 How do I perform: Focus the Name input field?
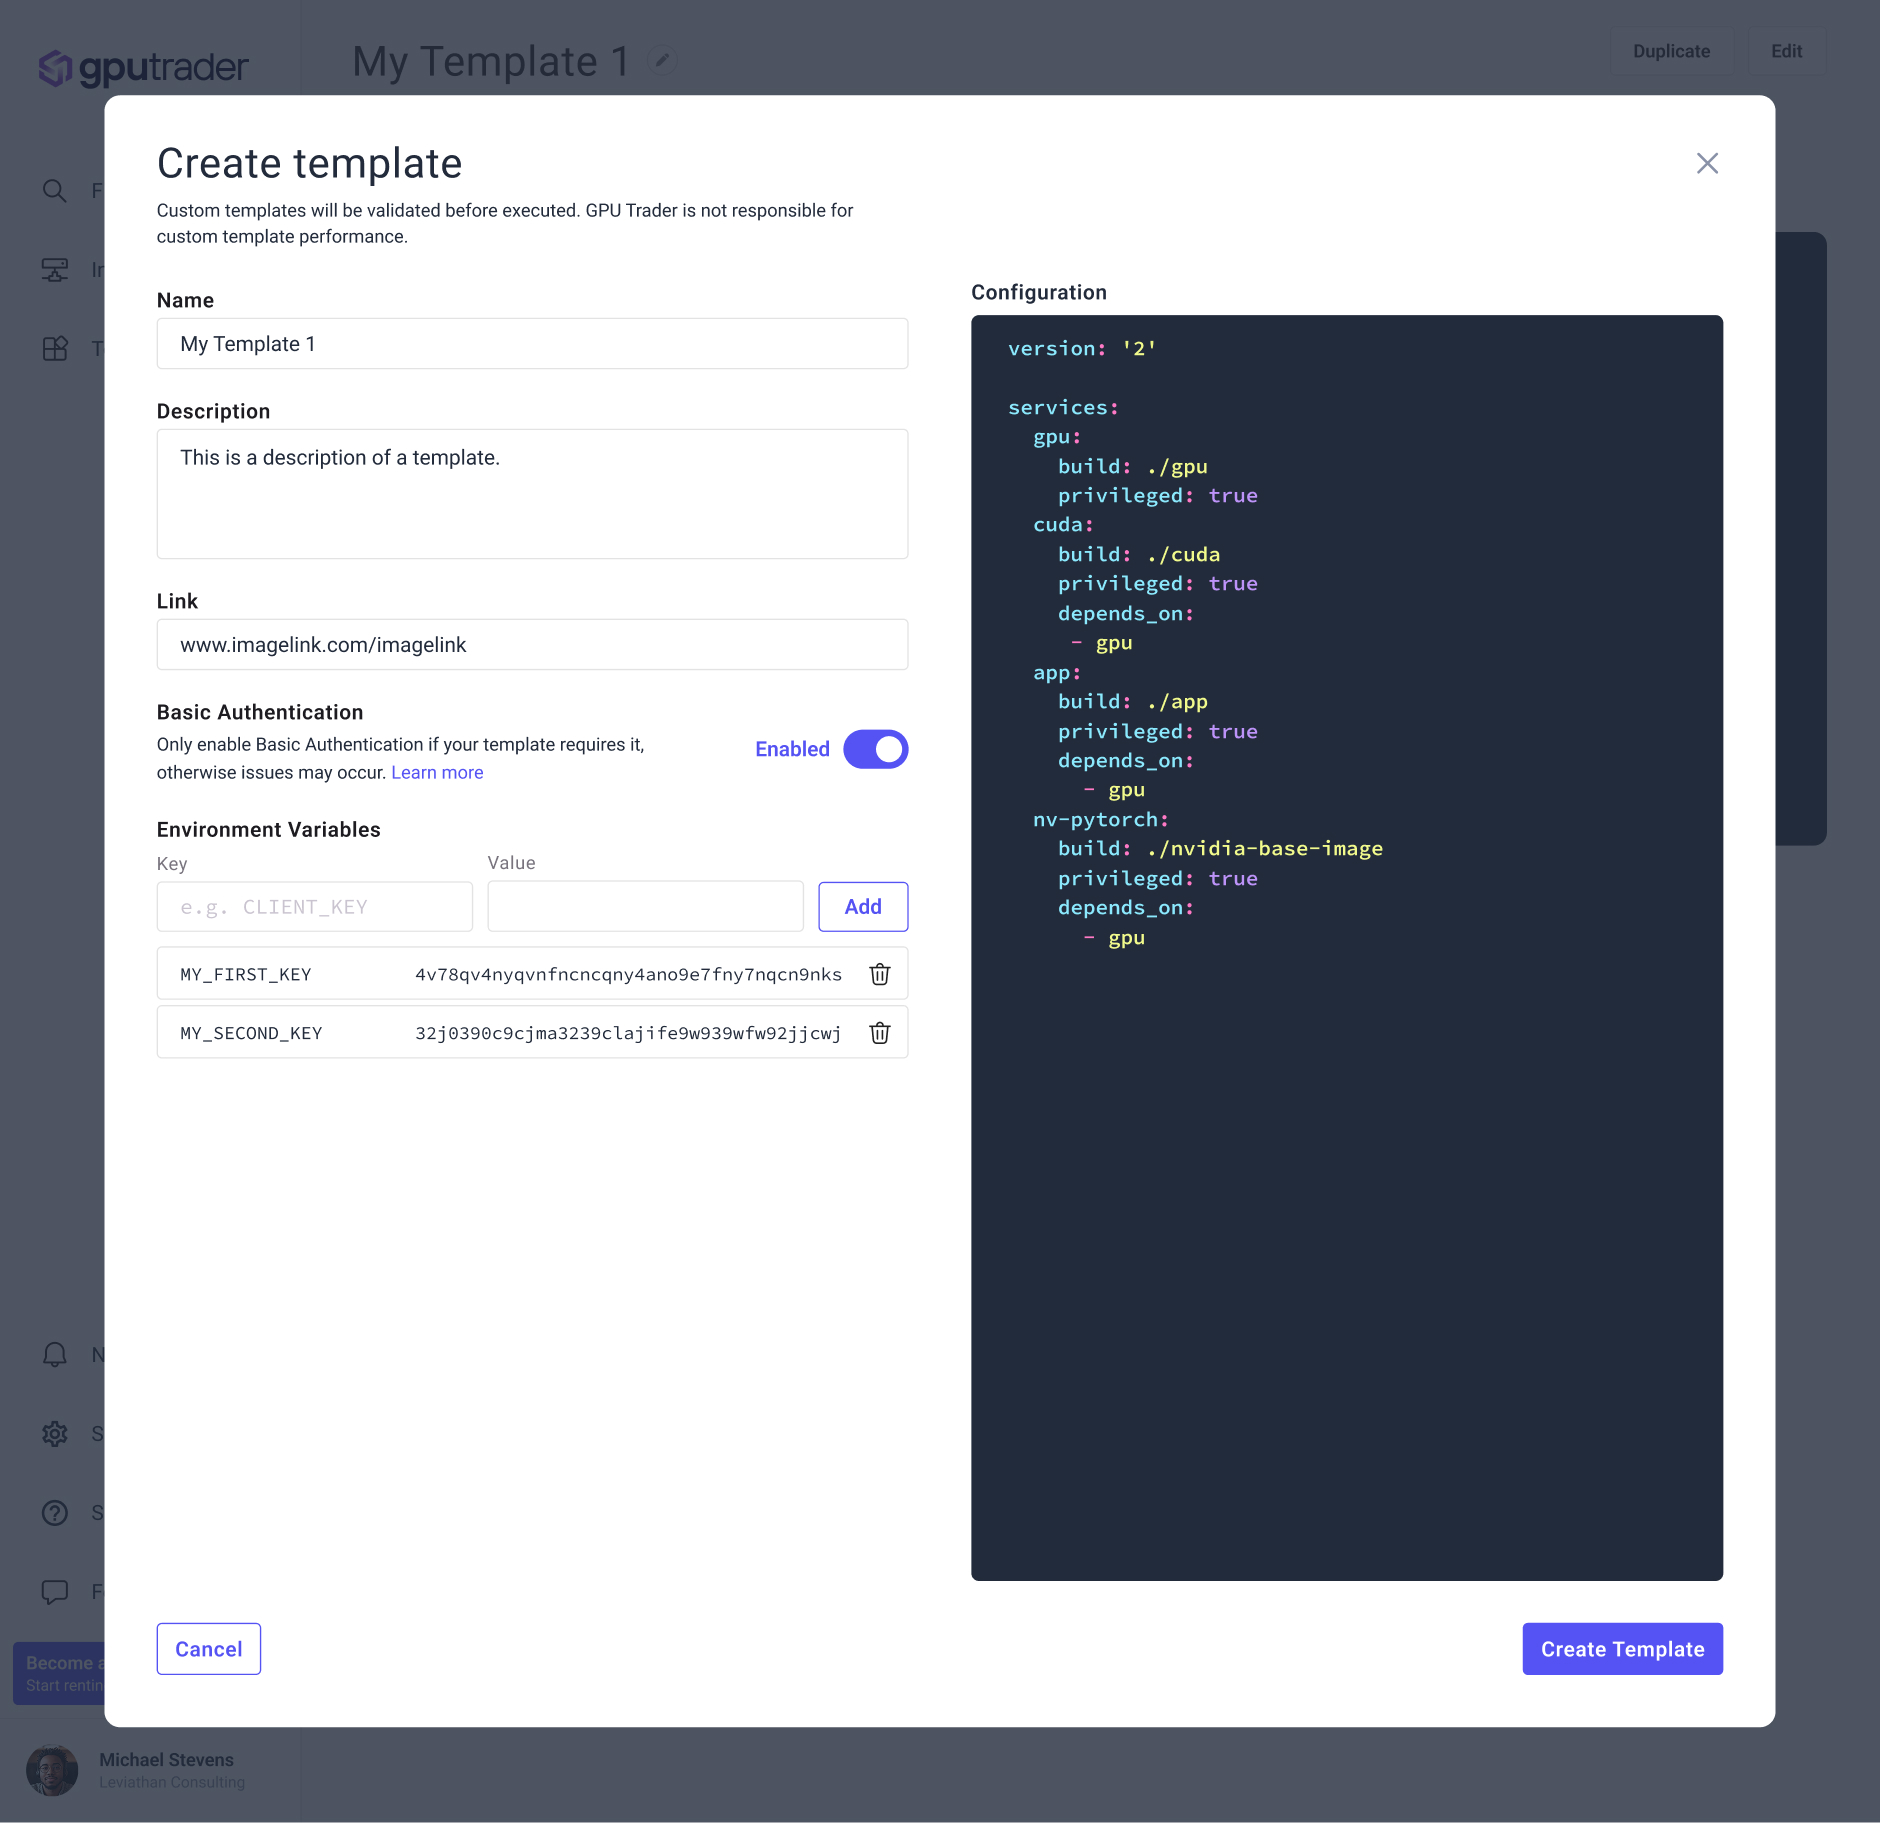(532, 344)
